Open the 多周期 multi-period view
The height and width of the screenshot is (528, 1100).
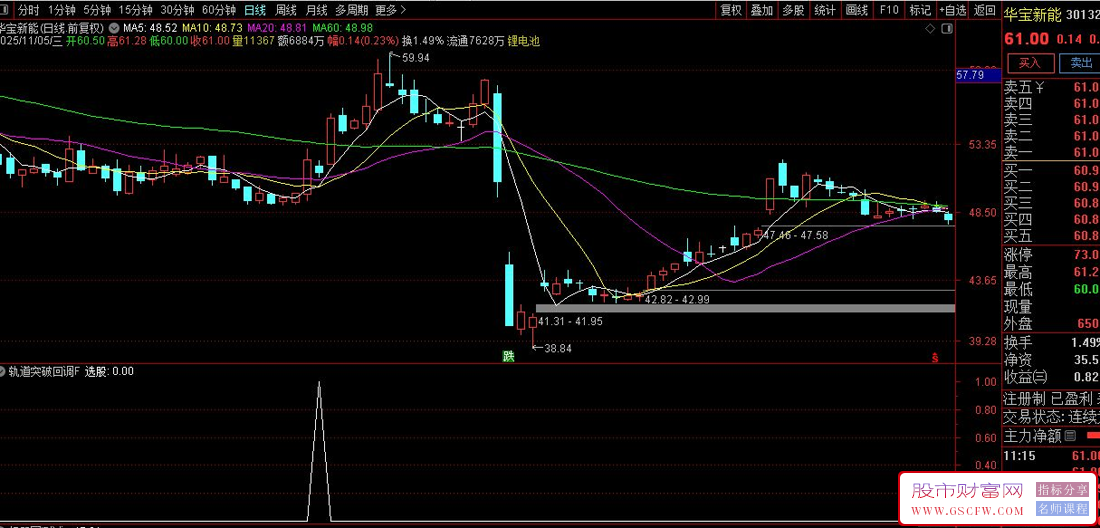pos(351,10)
